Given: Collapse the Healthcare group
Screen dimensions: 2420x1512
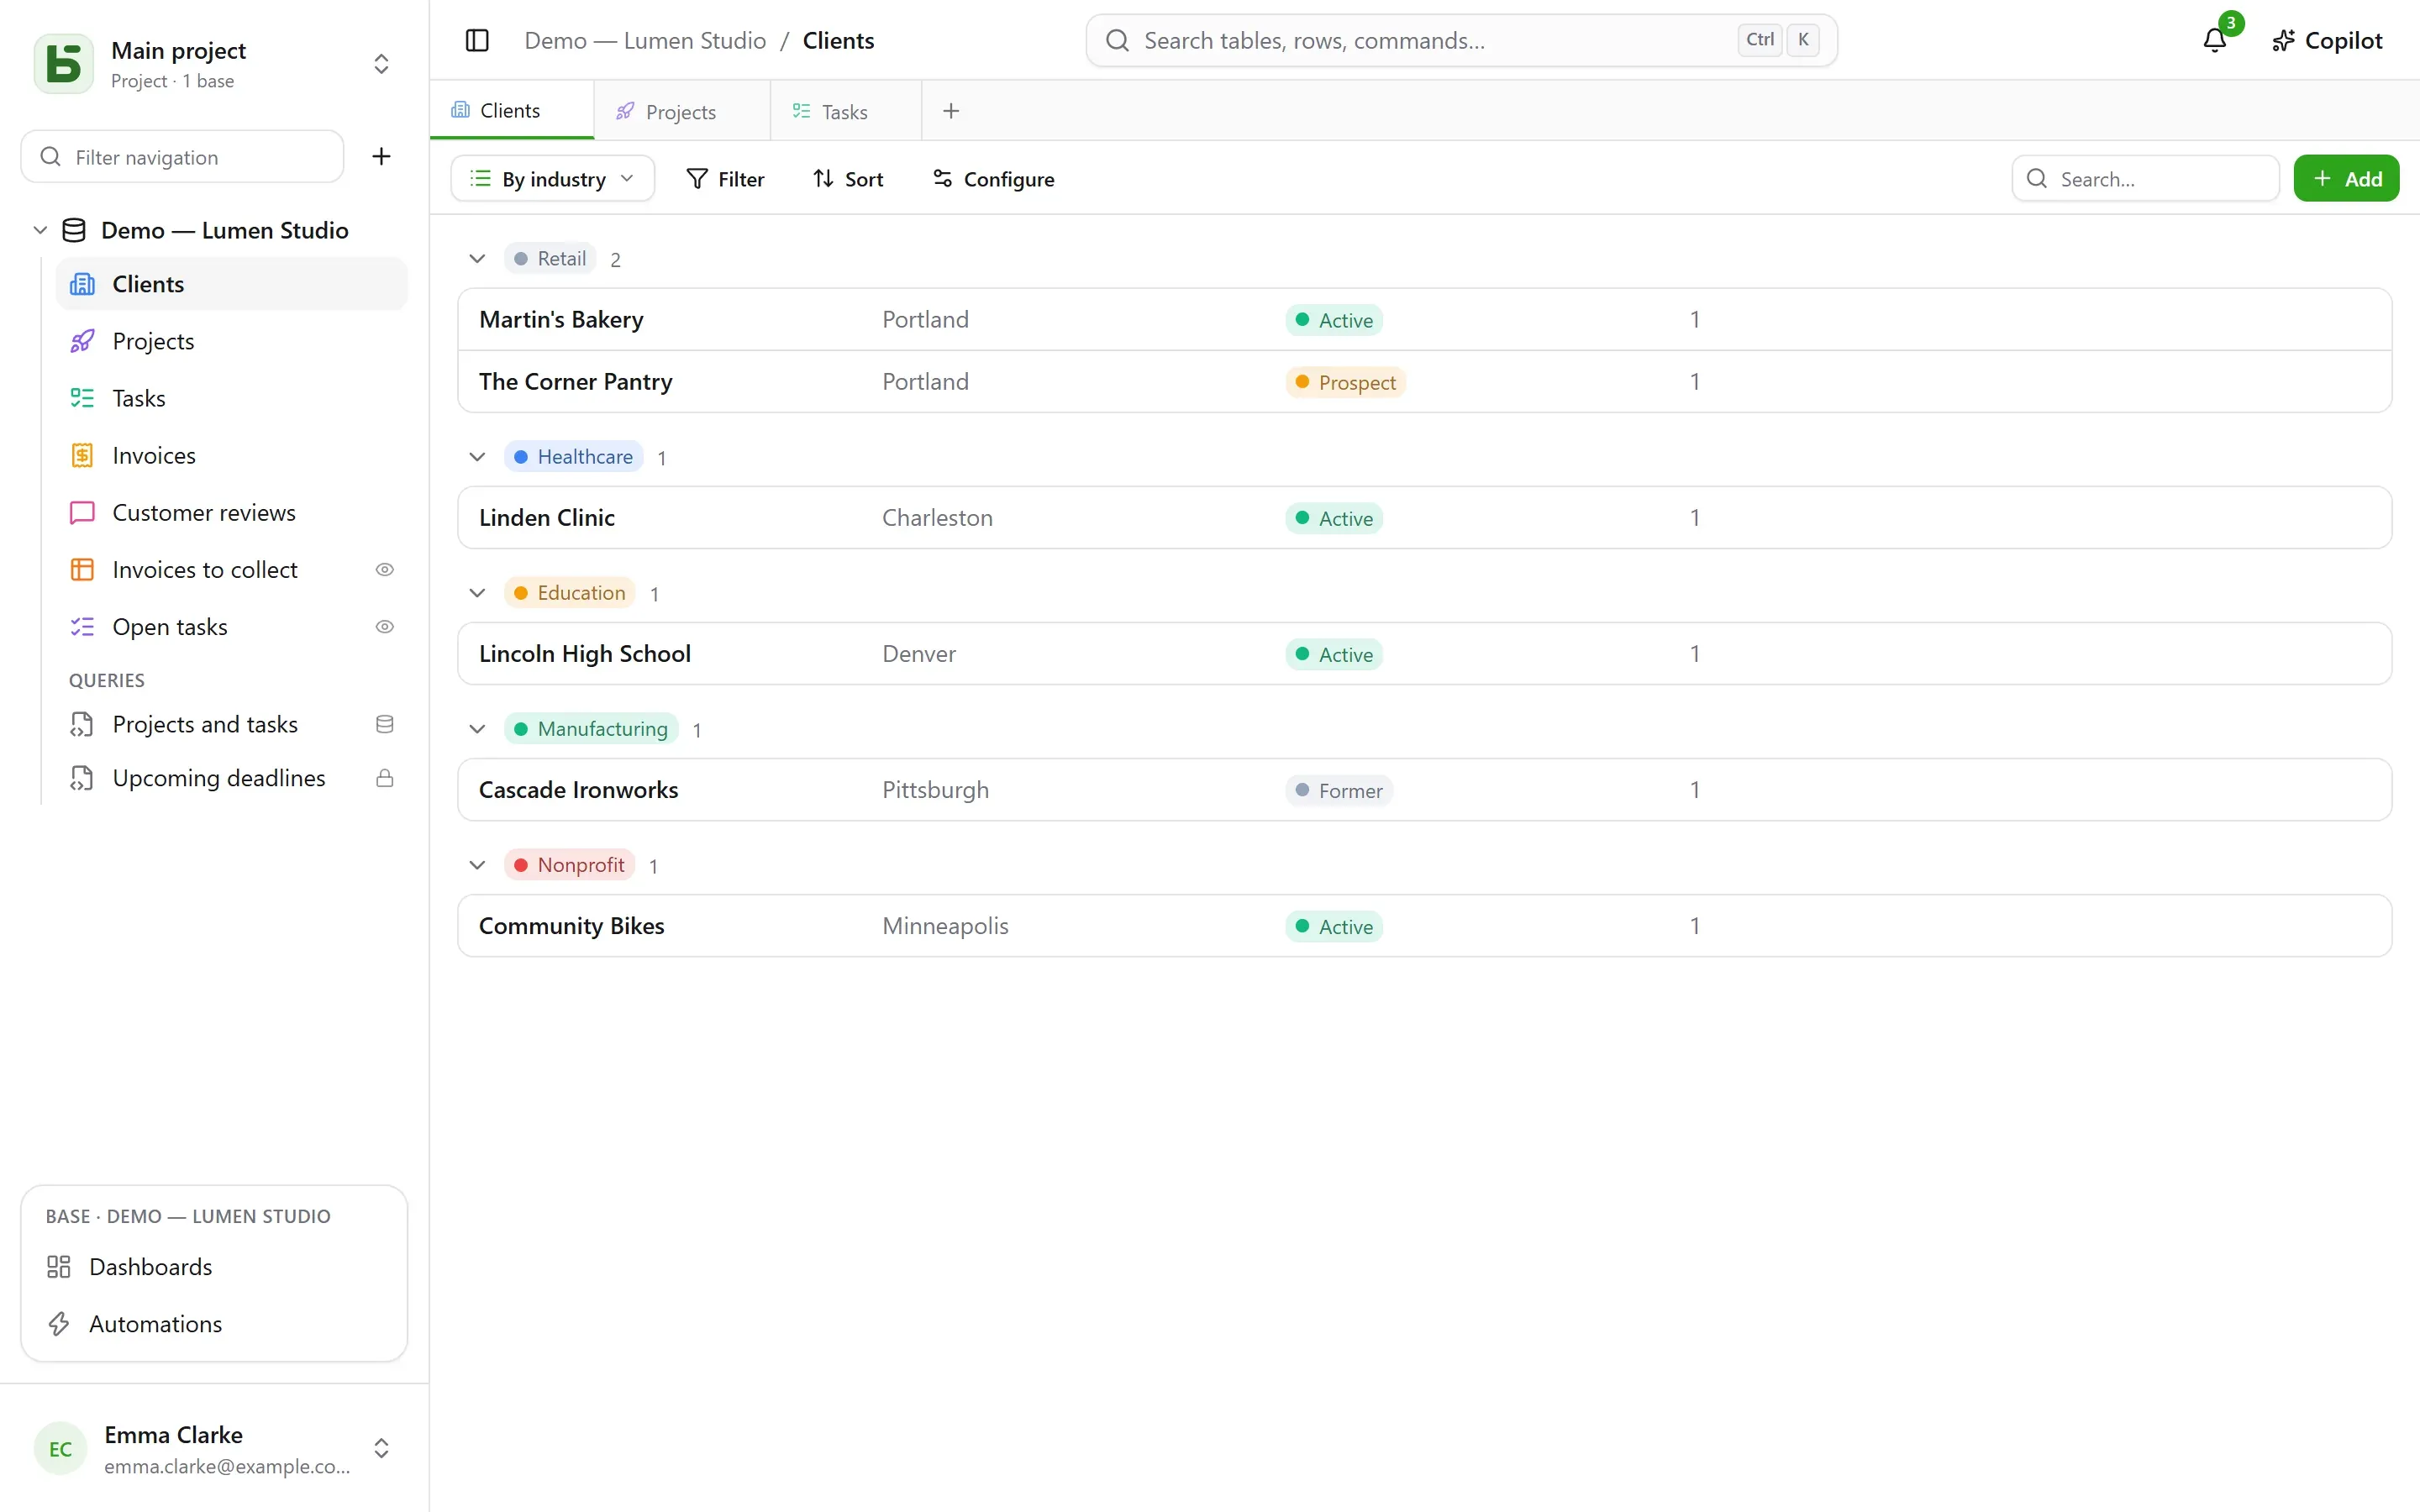Looking at the screenshot, I should pos(477,457).
